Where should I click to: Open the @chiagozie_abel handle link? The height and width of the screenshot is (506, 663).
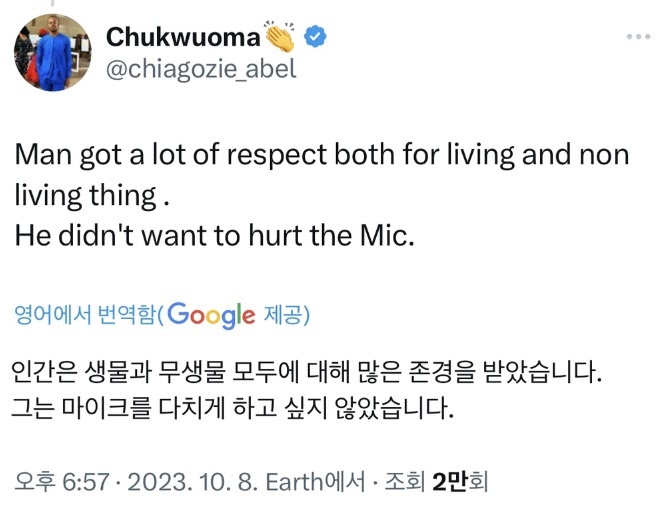coord(201,70)
